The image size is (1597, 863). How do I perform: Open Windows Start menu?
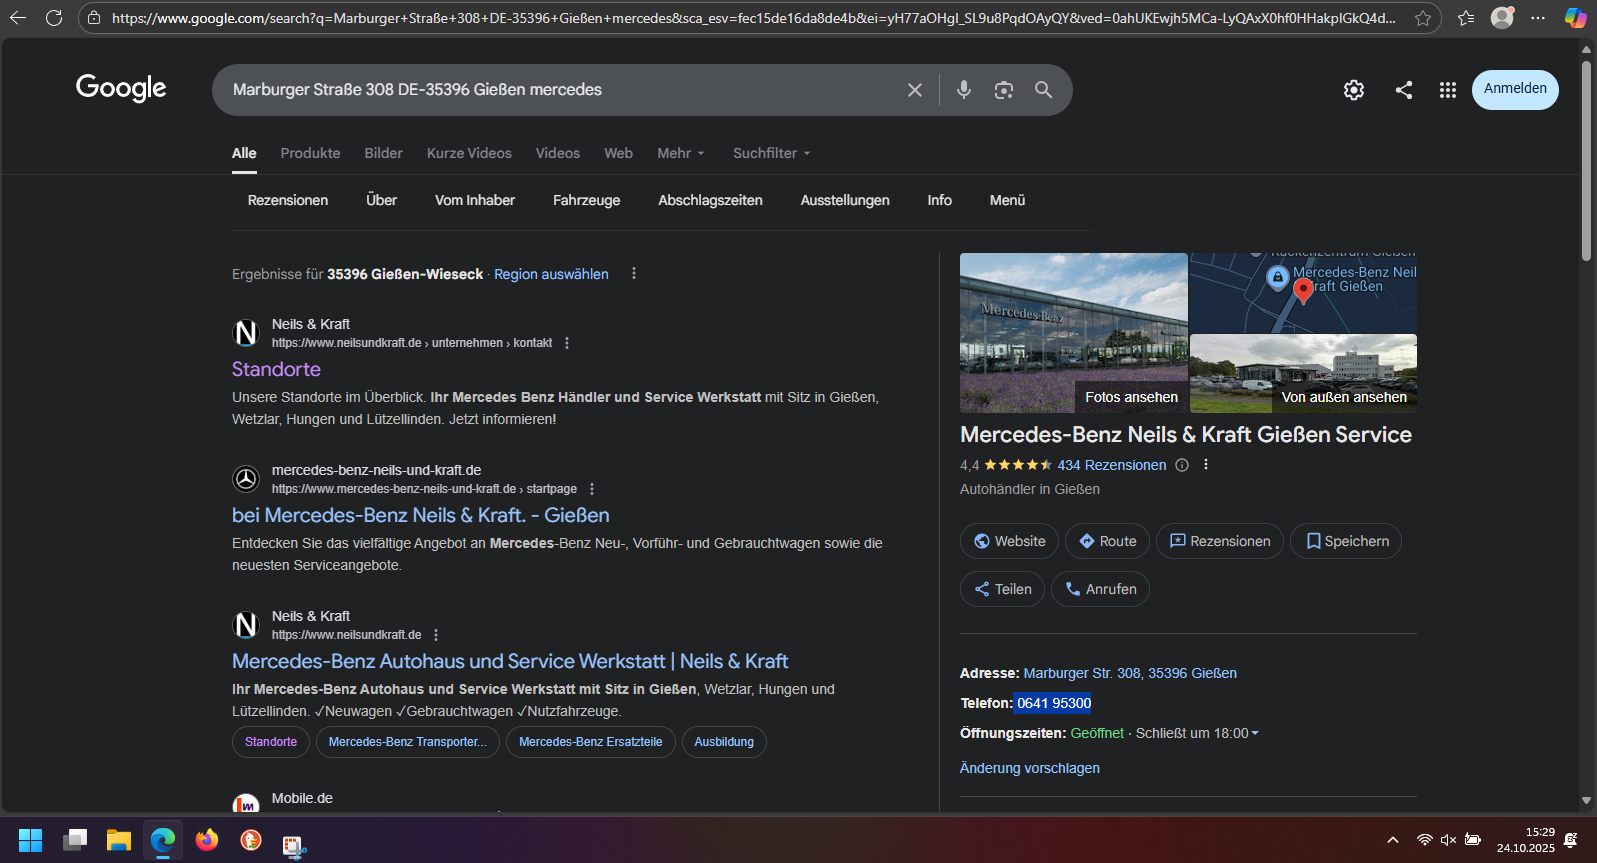tap(31, 840)
